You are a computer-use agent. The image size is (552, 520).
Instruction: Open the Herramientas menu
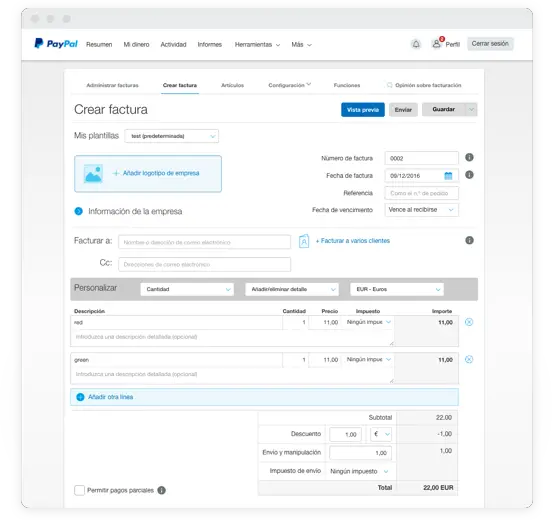257,45
